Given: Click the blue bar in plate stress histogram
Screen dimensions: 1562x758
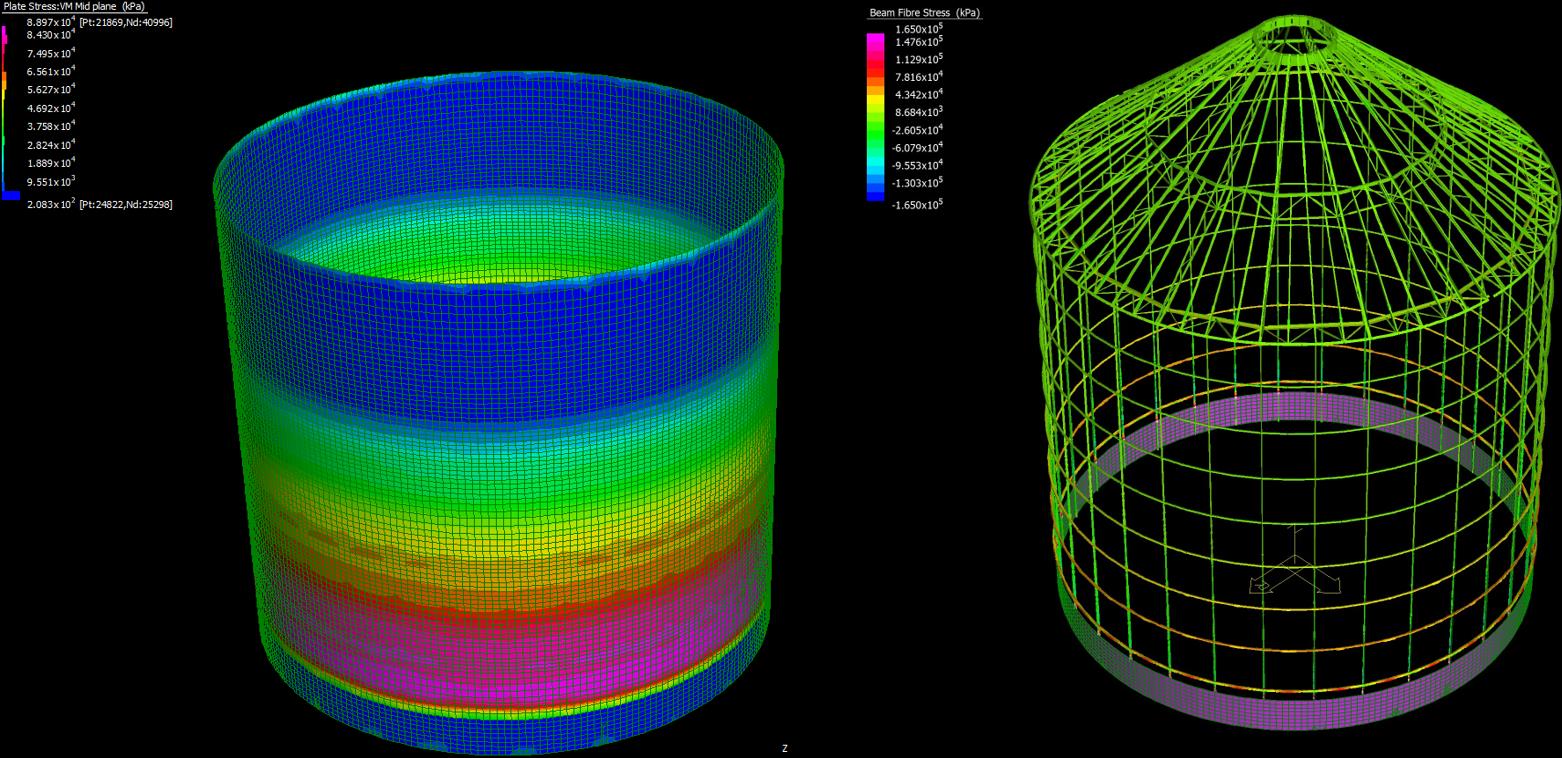Looking at the screenshot, I should tap(11, 195).
